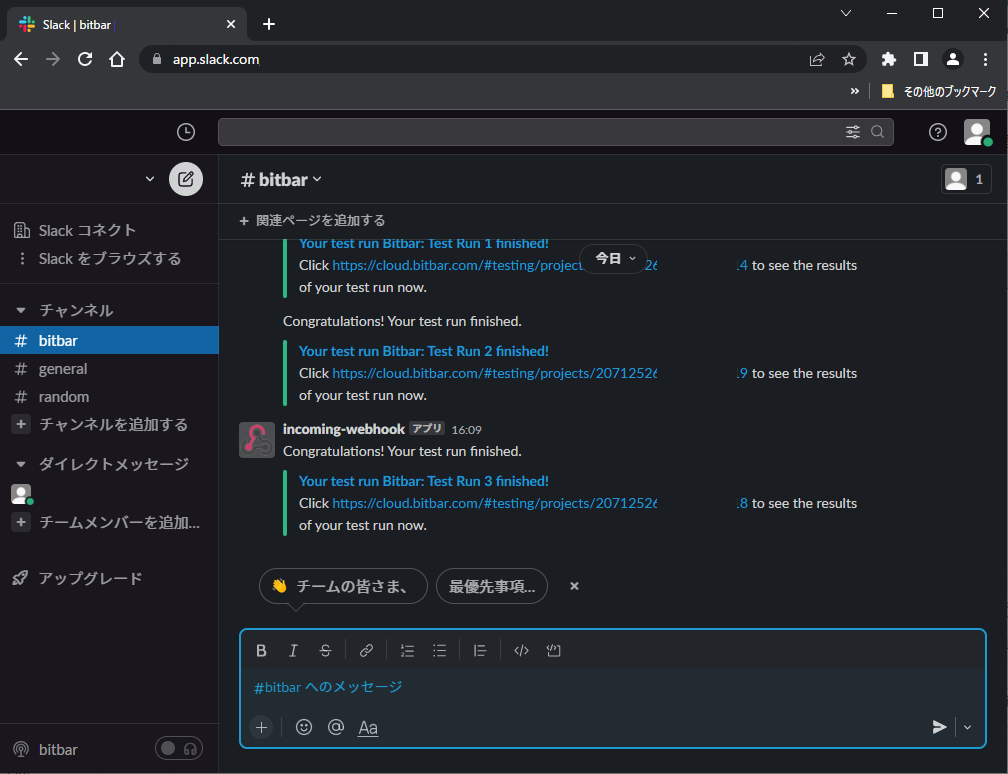This screenshot has width=1008, height=774.
Task: Click the チームの皆さま suggestion chip
Action: 343,586
